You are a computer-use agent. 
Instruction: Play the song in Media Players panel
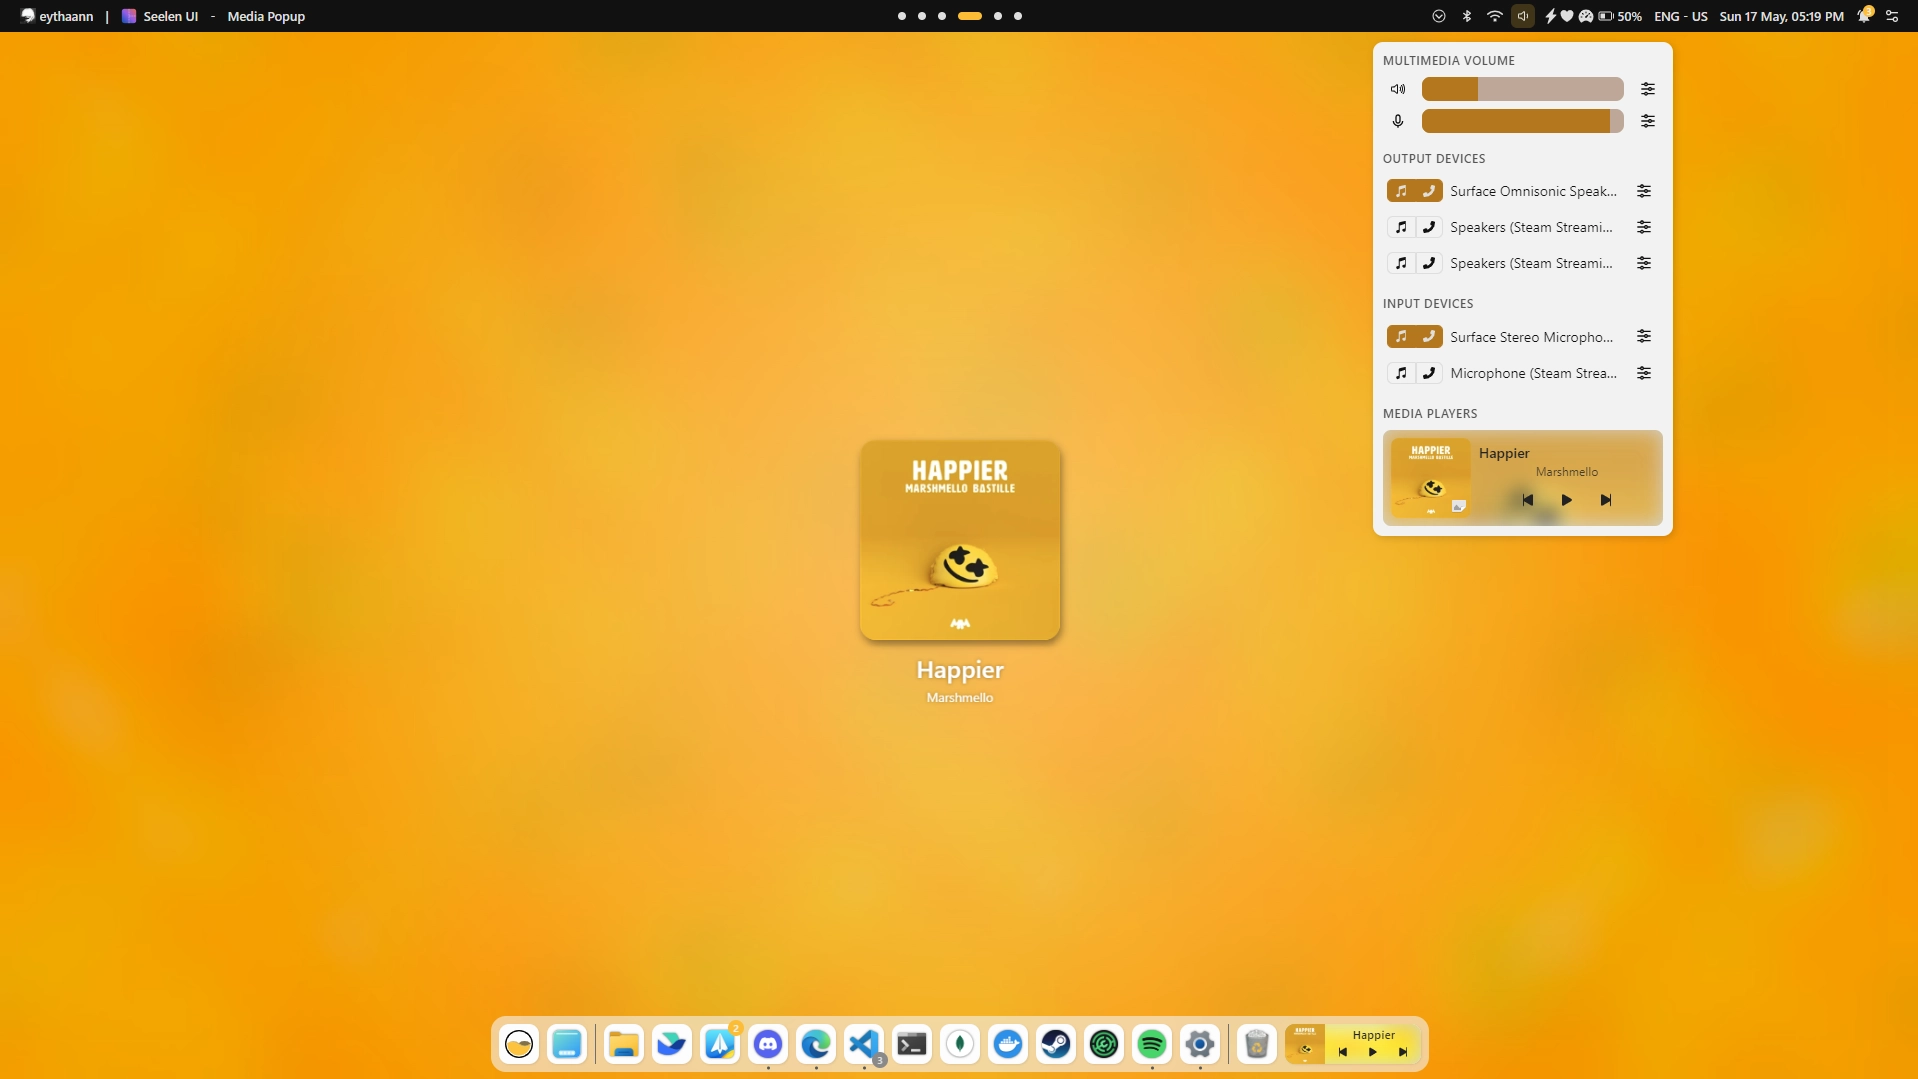coord(1567,500)
